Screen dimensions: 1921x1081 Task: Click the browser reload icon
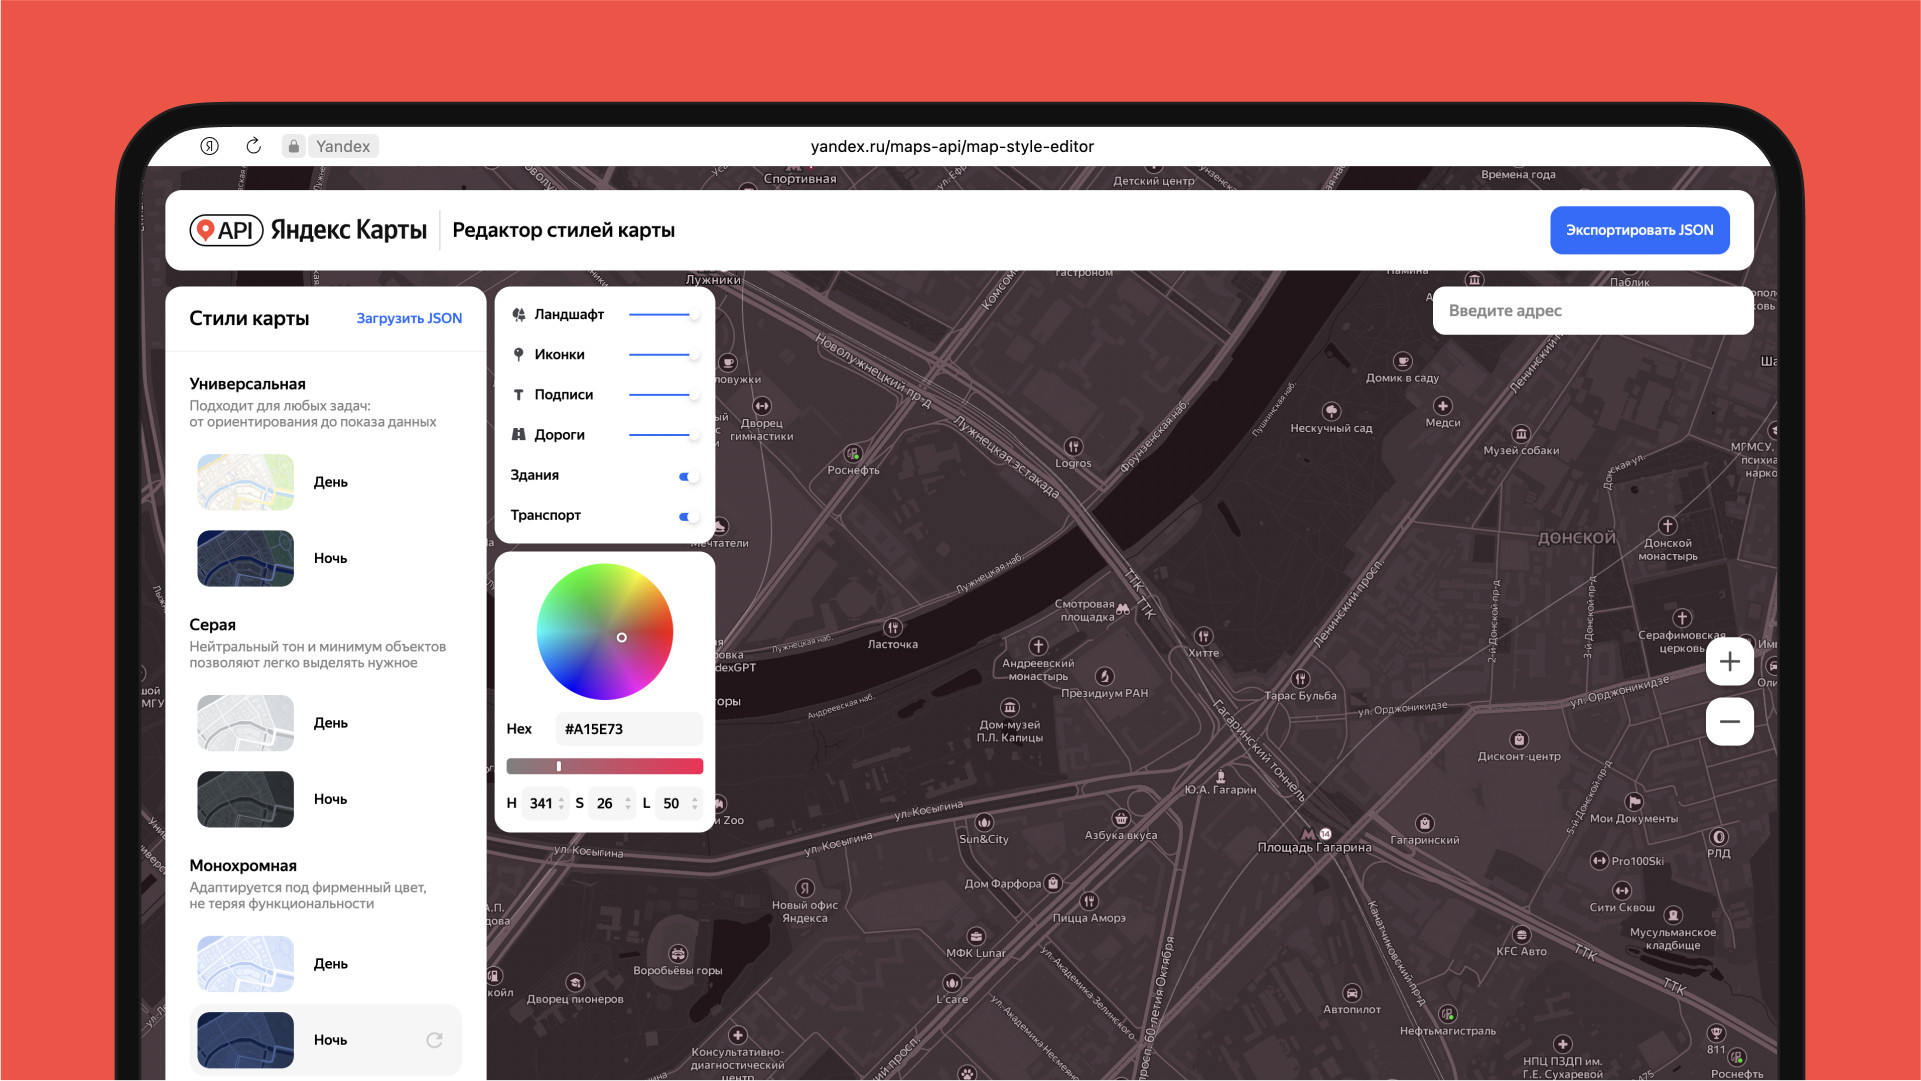click(253, 146)
